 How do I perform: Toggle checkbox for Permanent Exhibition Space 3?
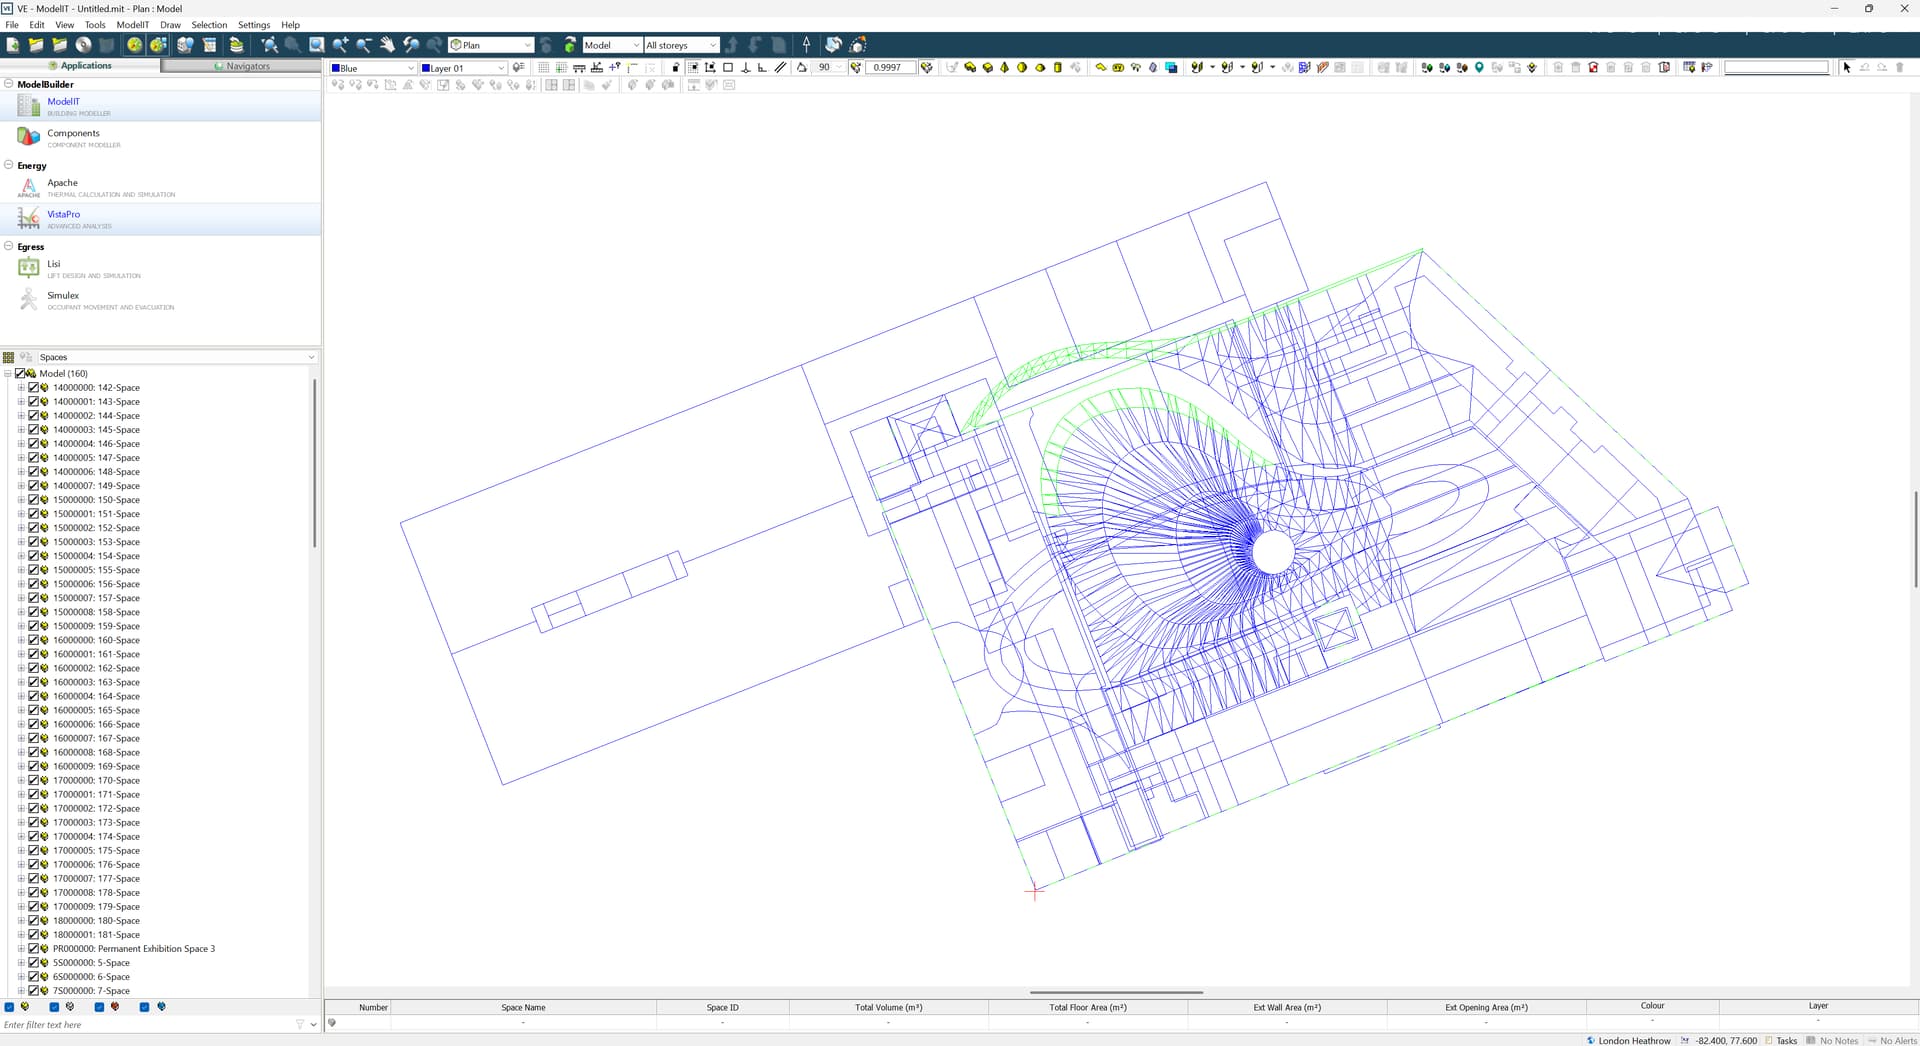[x=33, y=949]
